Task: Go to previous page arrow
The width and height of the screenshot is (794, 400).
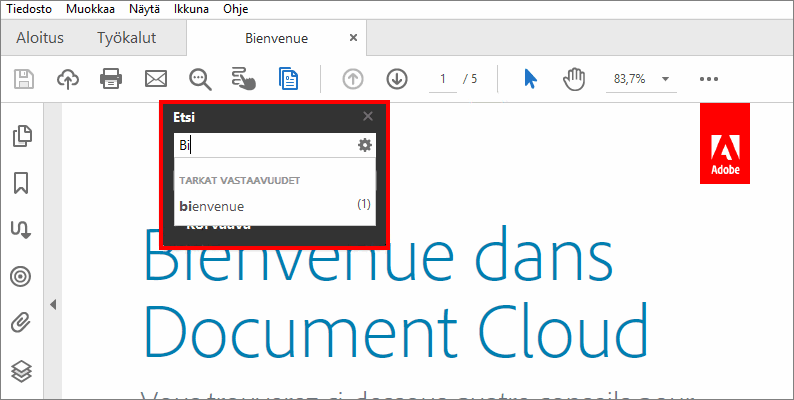Action: [x=353, y=79]
